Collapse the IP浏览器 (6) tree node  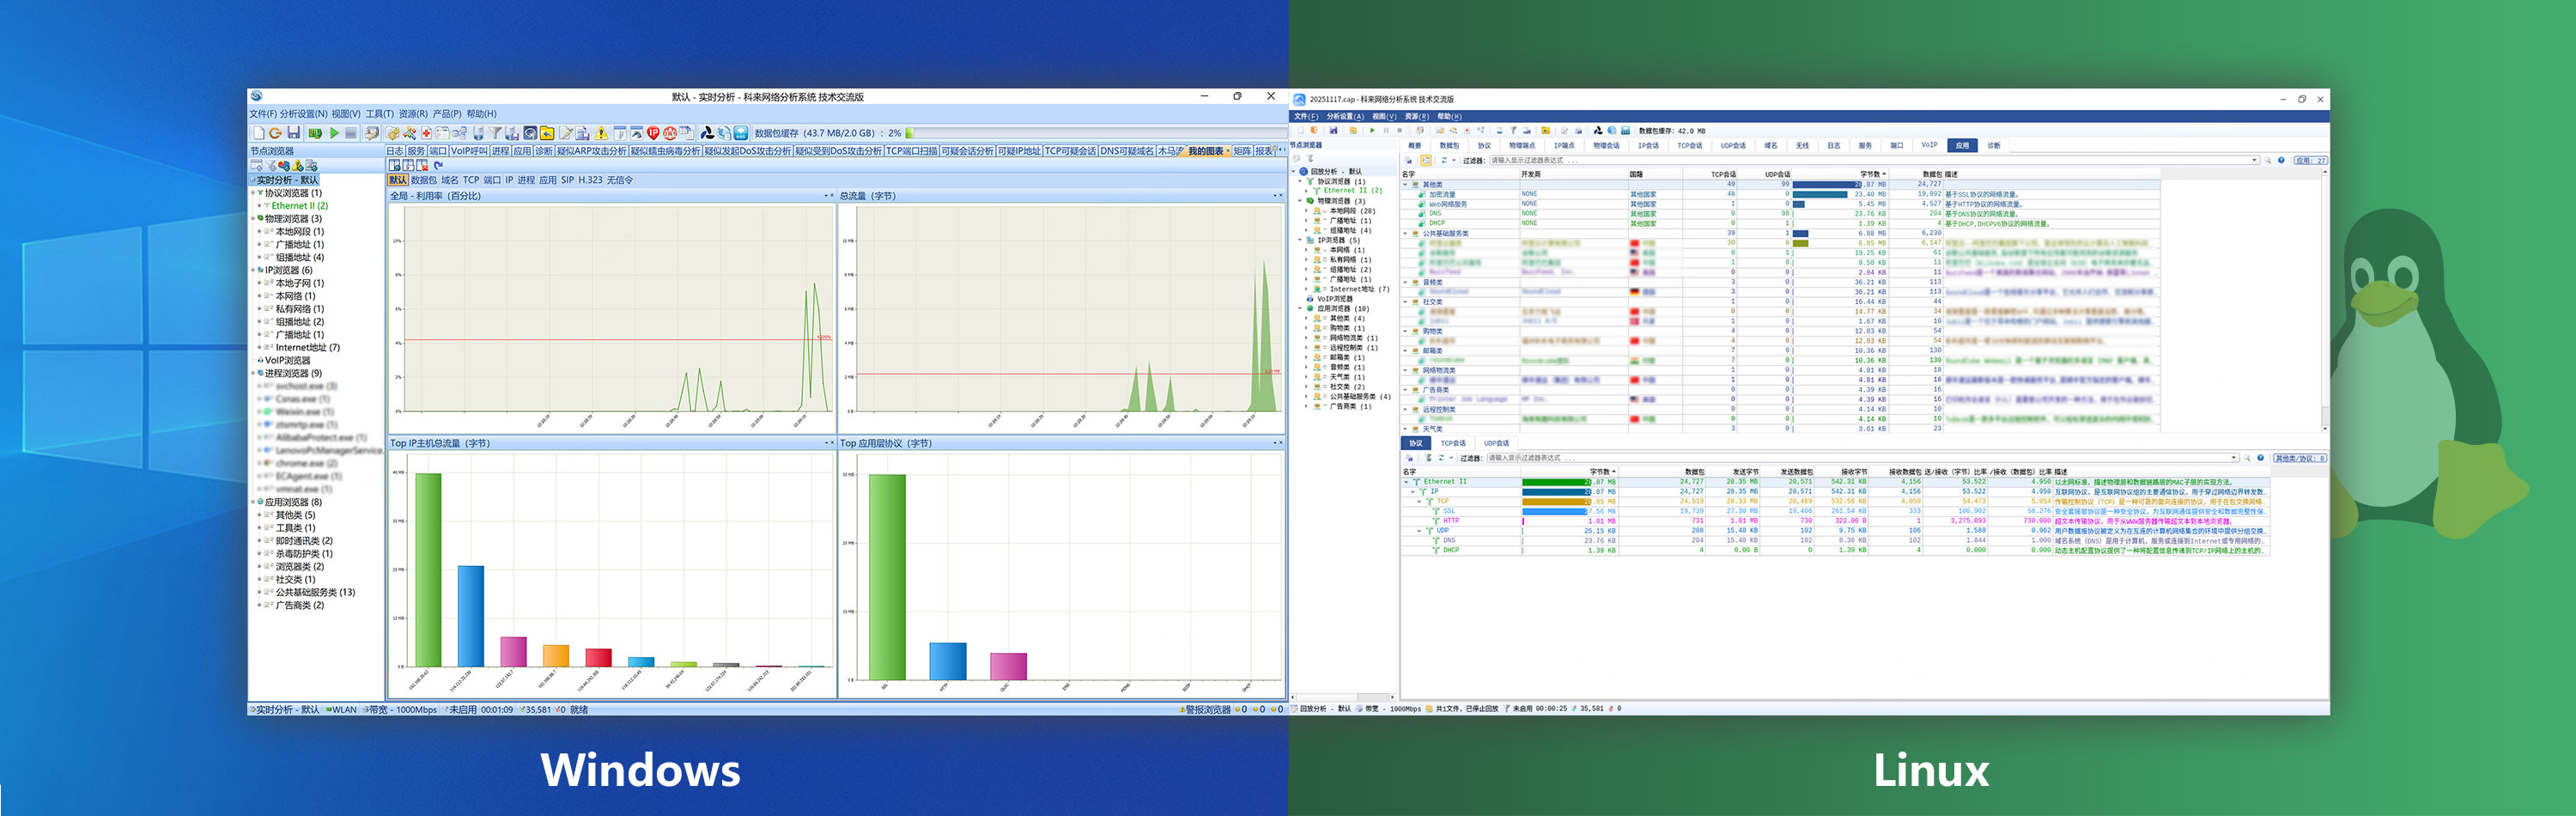point(253,271)
